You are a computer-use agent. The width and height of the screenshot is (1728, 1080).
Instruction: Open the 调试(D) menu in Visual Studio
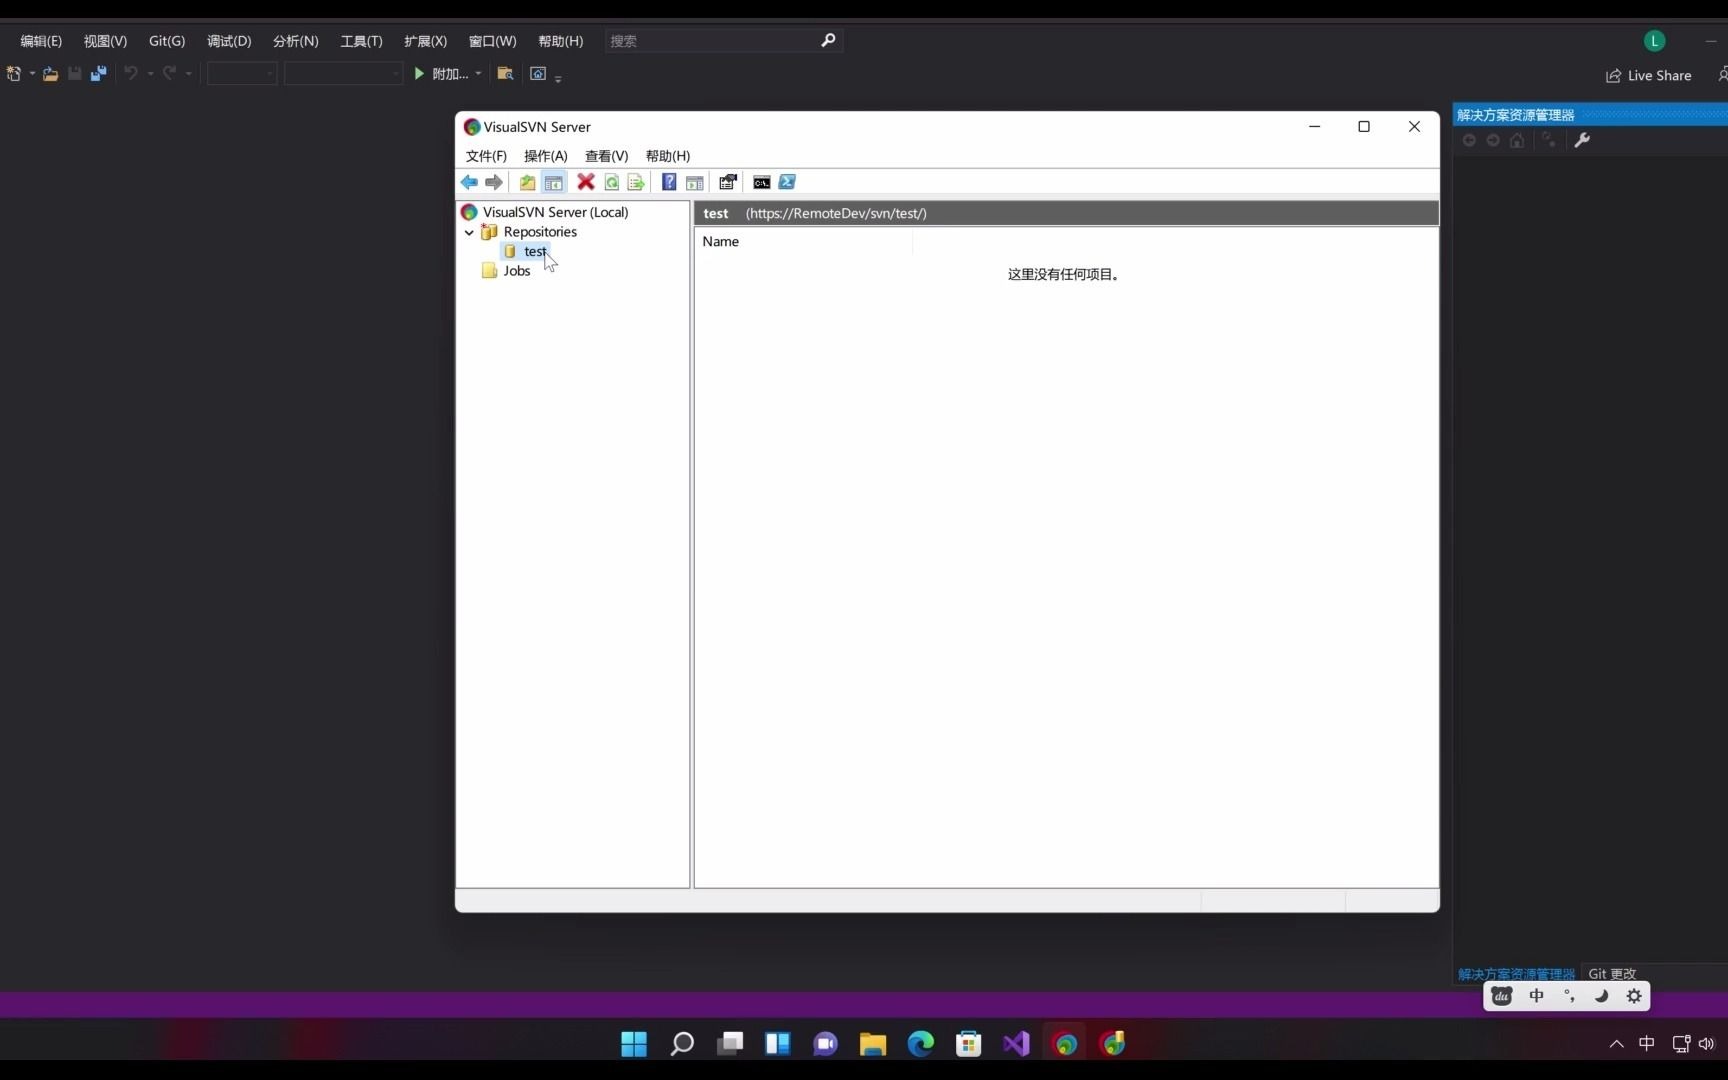[x=229, y=41]
